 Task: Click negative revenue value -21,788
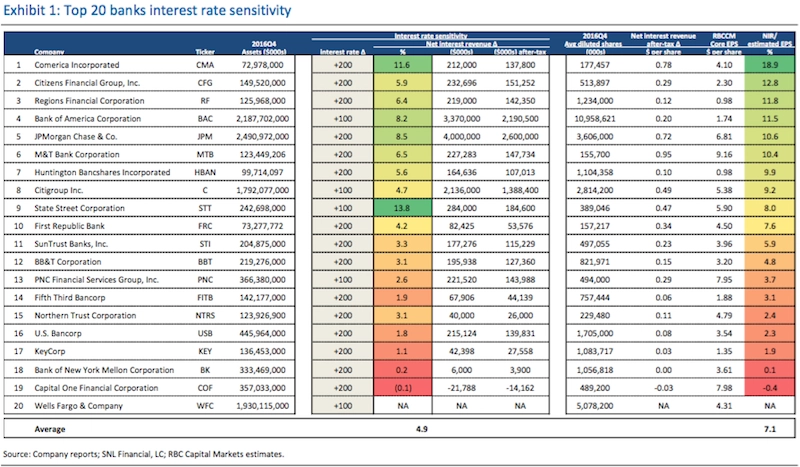461,387
